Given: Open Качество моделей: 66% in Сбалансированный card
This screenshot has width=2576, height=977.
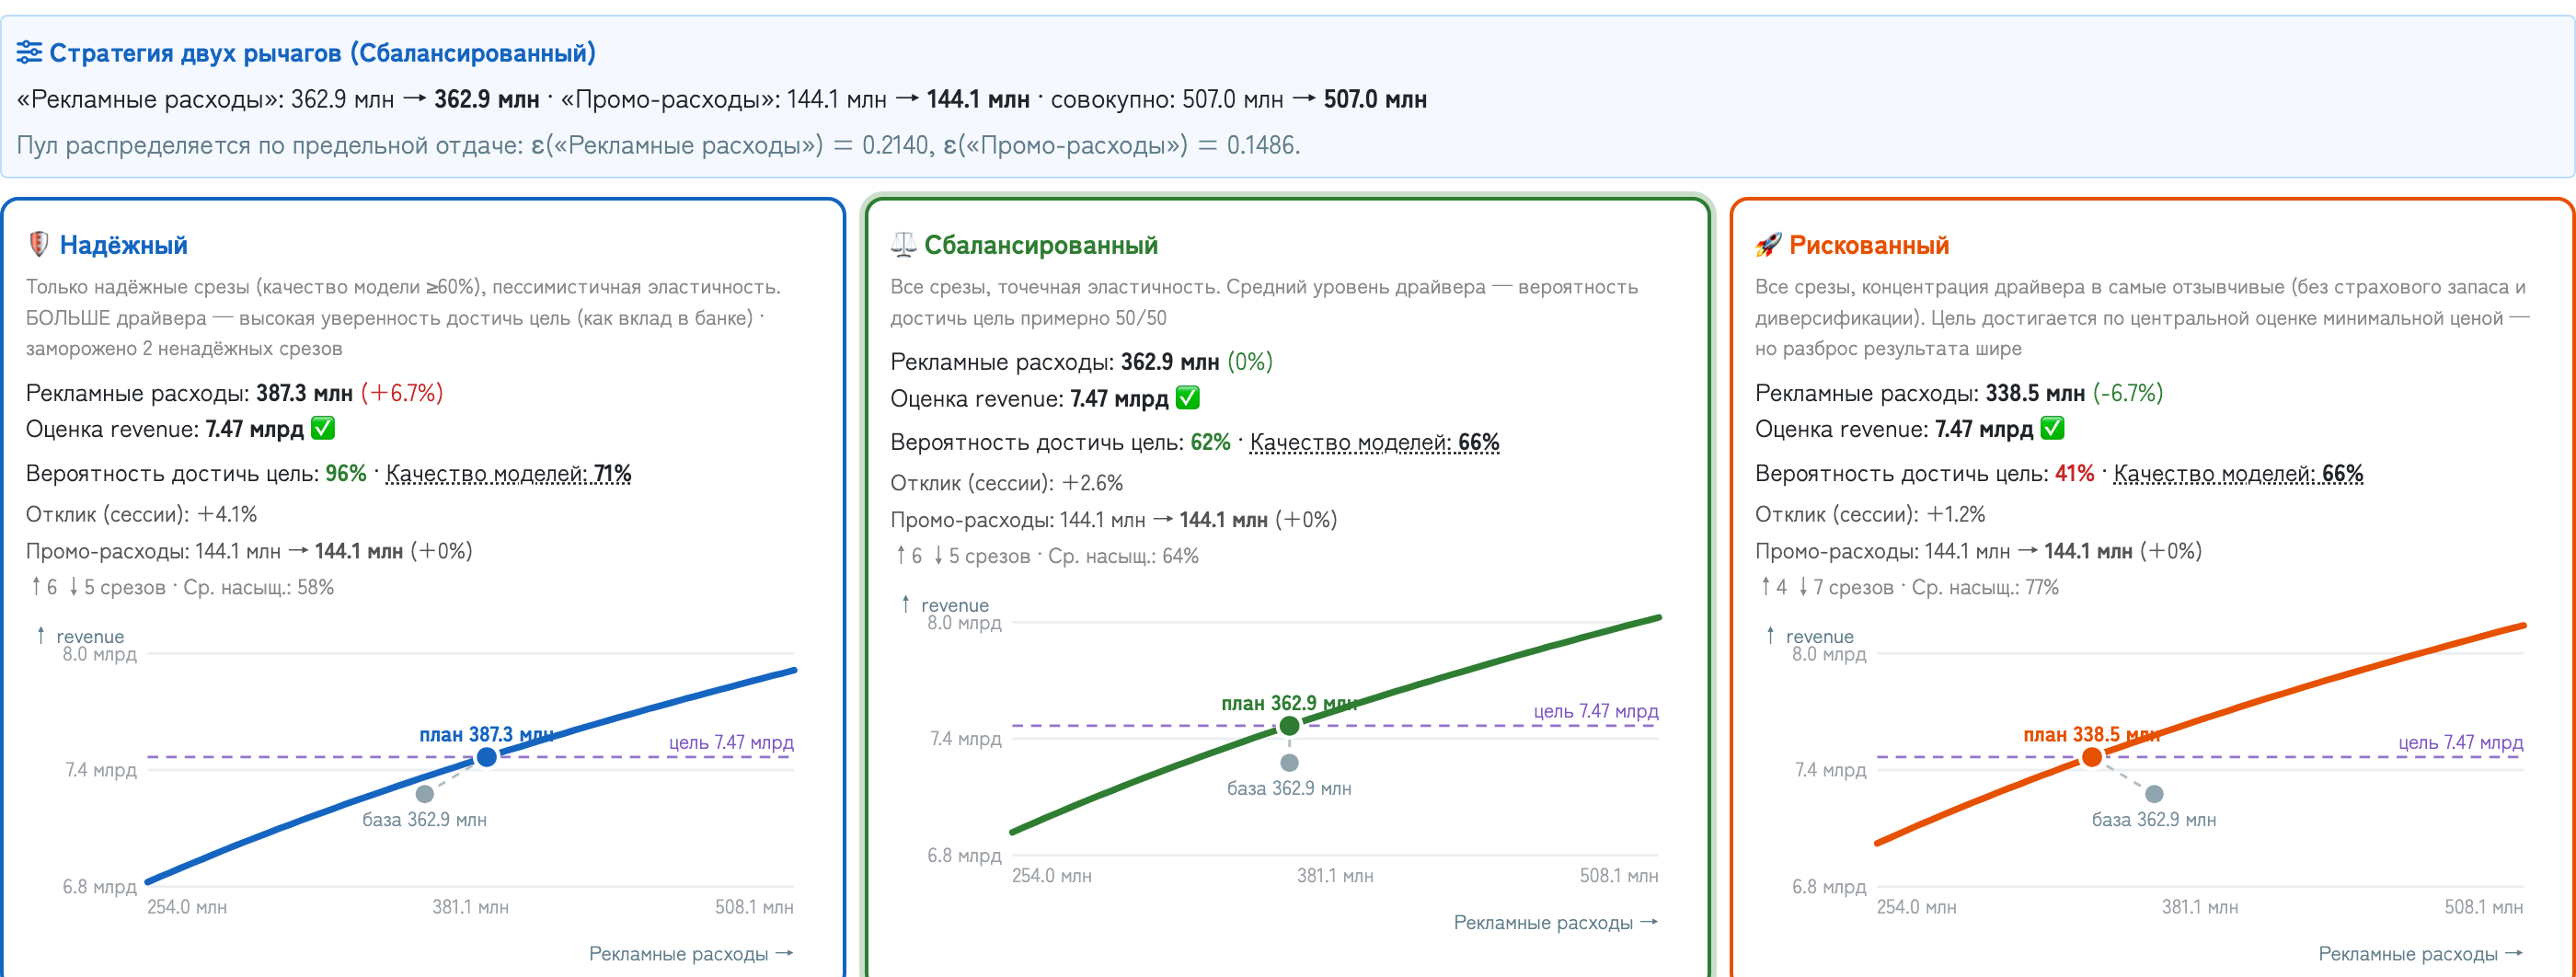Looking at the screenshot, I should click(1374, 442).
